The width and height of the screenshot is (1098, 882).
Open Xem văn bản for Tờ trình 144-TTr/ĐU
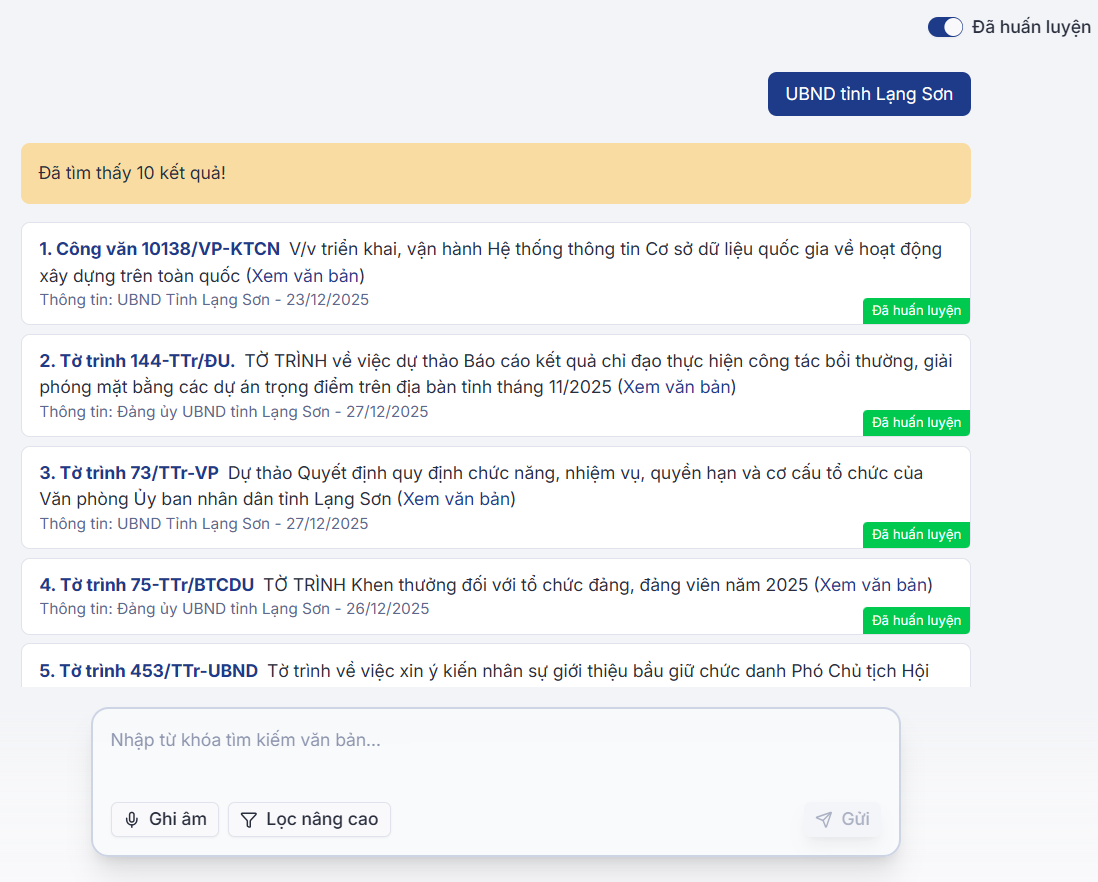point(678,387)
